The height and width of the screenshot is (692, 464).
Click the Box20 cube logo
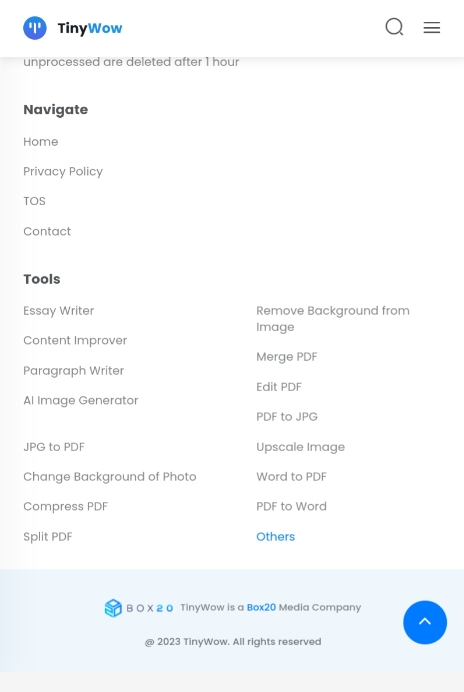click(x=113, y=608)
